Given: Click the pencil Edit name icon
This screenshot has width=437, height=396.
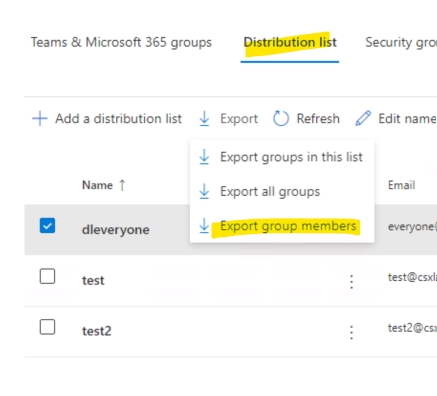Looking at the screenshot, I should [363, 118].
